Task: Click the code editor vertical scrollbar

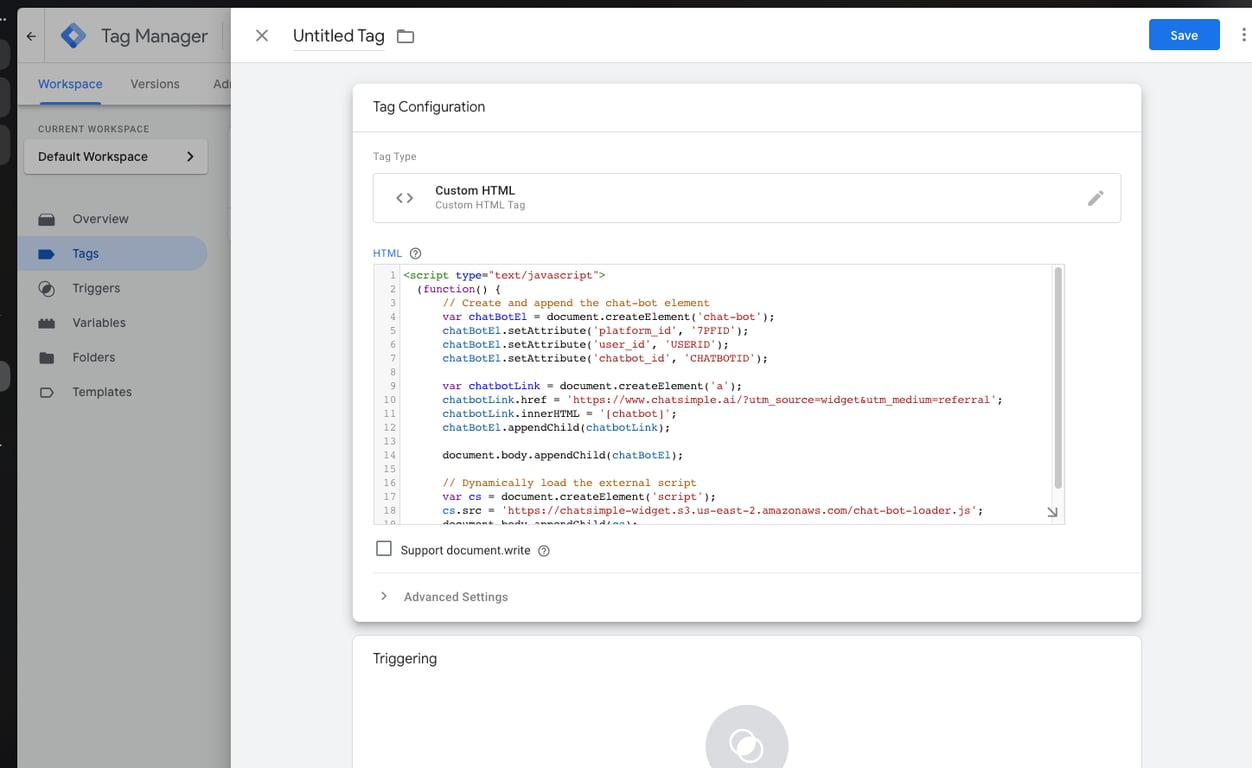Action: (1058, 379)
